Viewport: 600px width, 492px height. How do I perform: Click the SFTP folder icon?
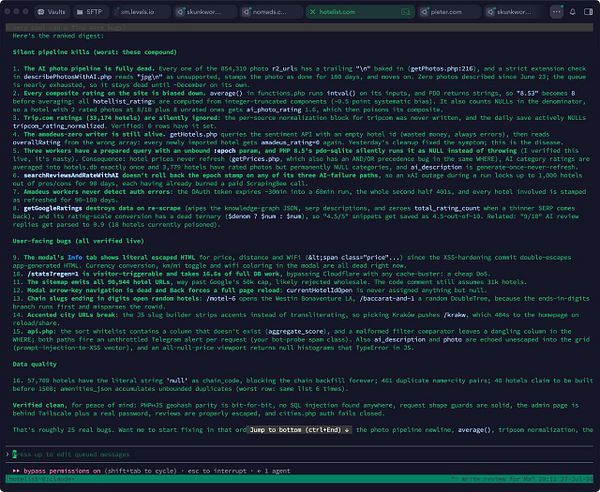[x=80, y=12]
